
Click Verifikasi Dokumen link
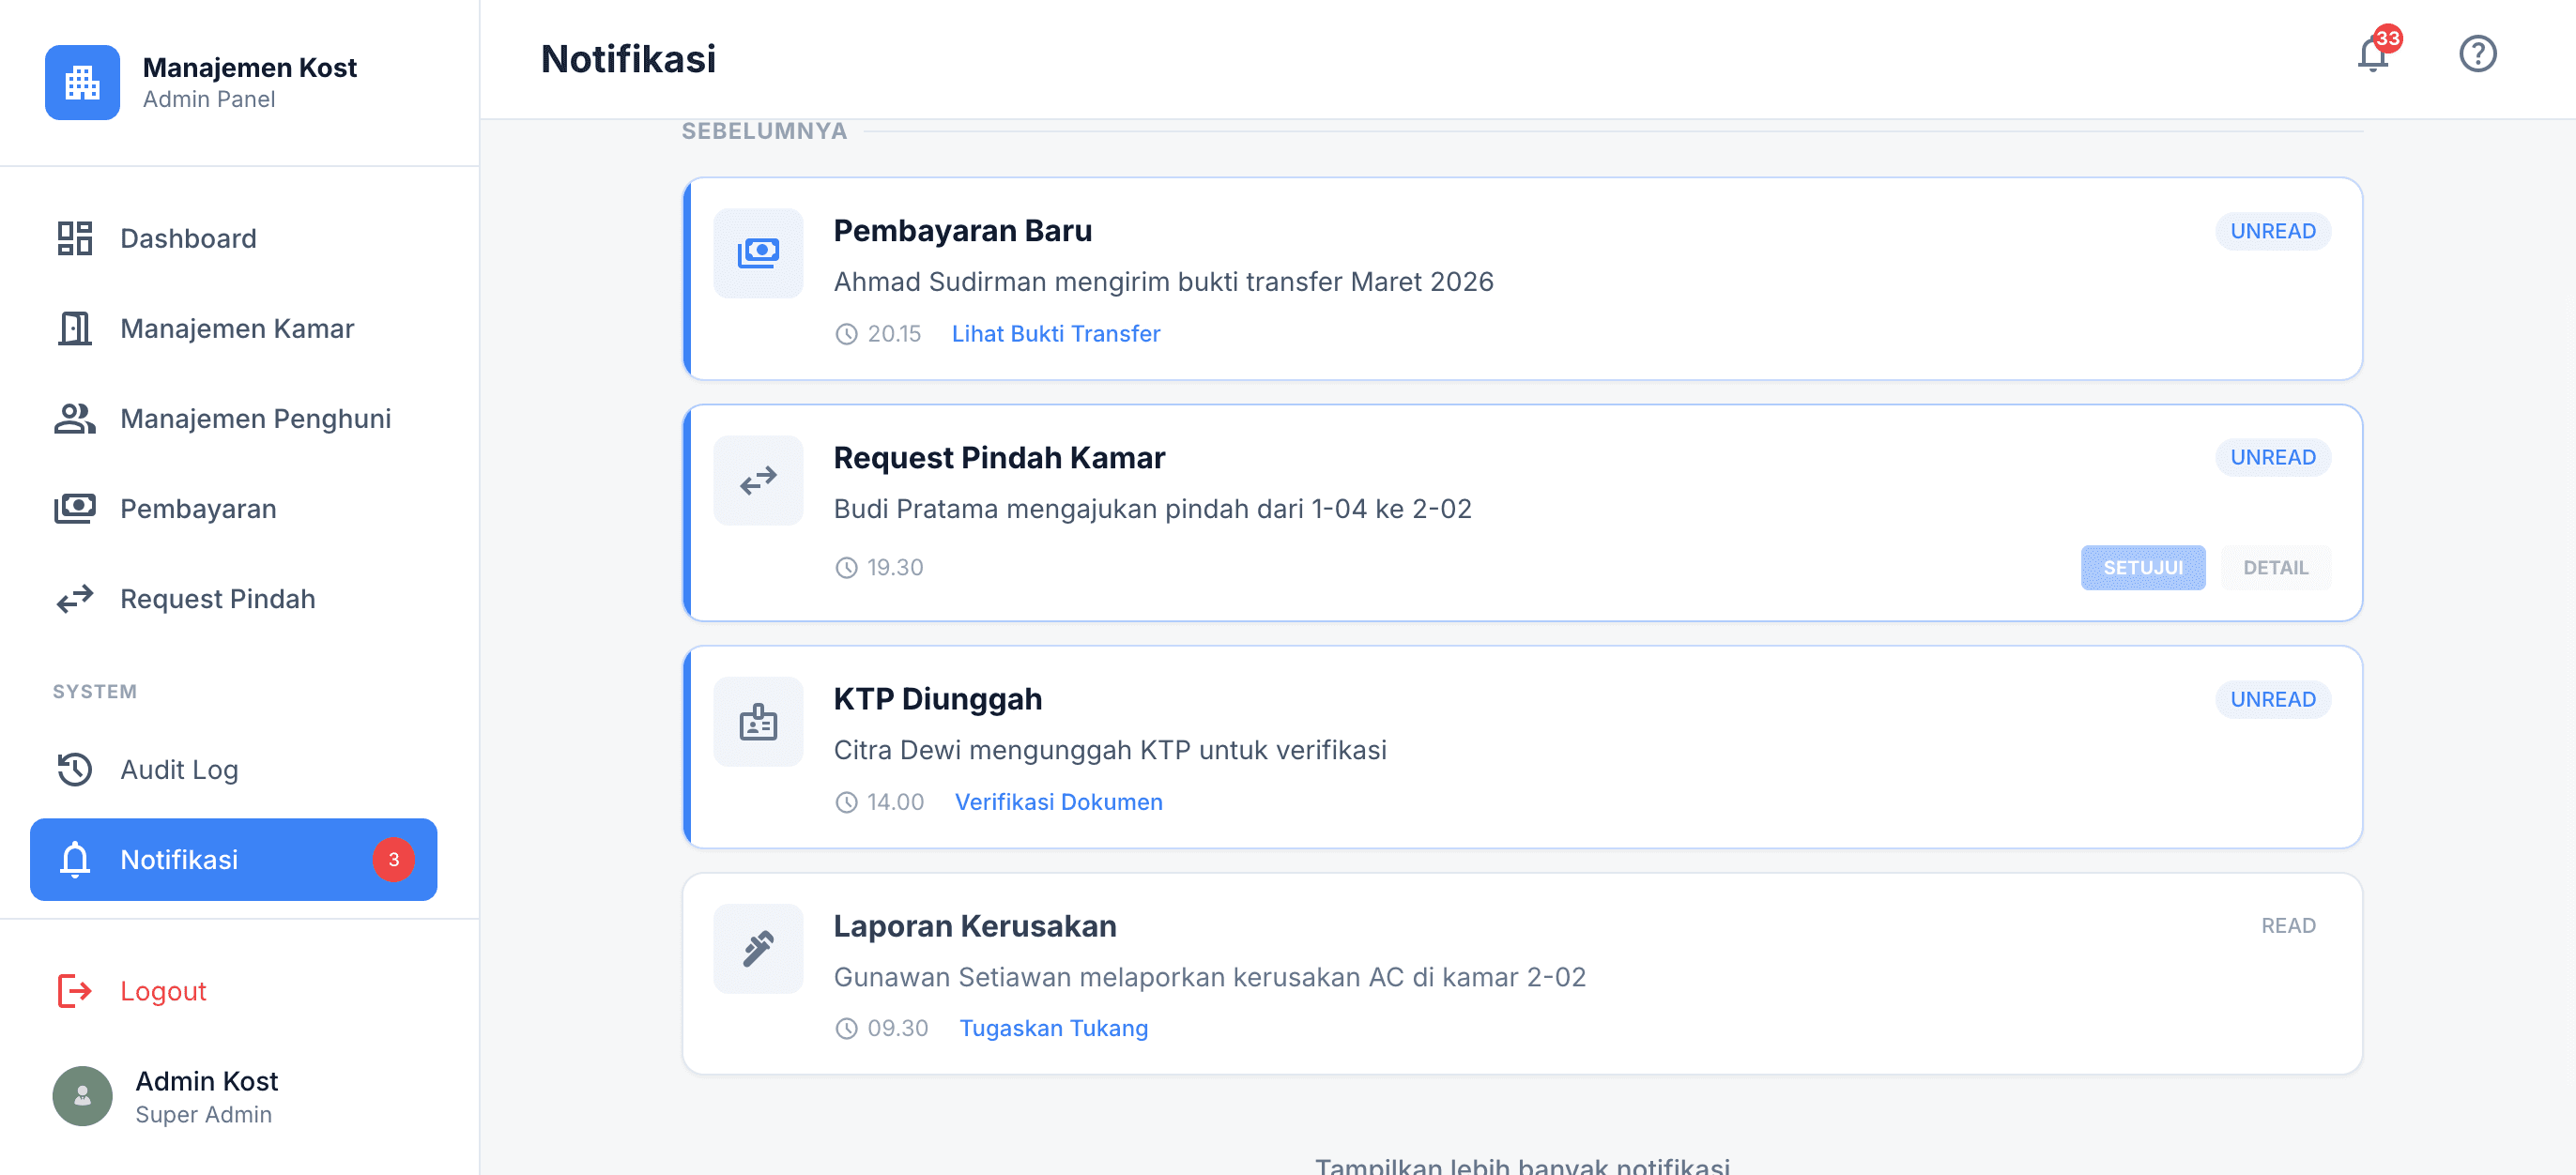(x=1058, y=802)
